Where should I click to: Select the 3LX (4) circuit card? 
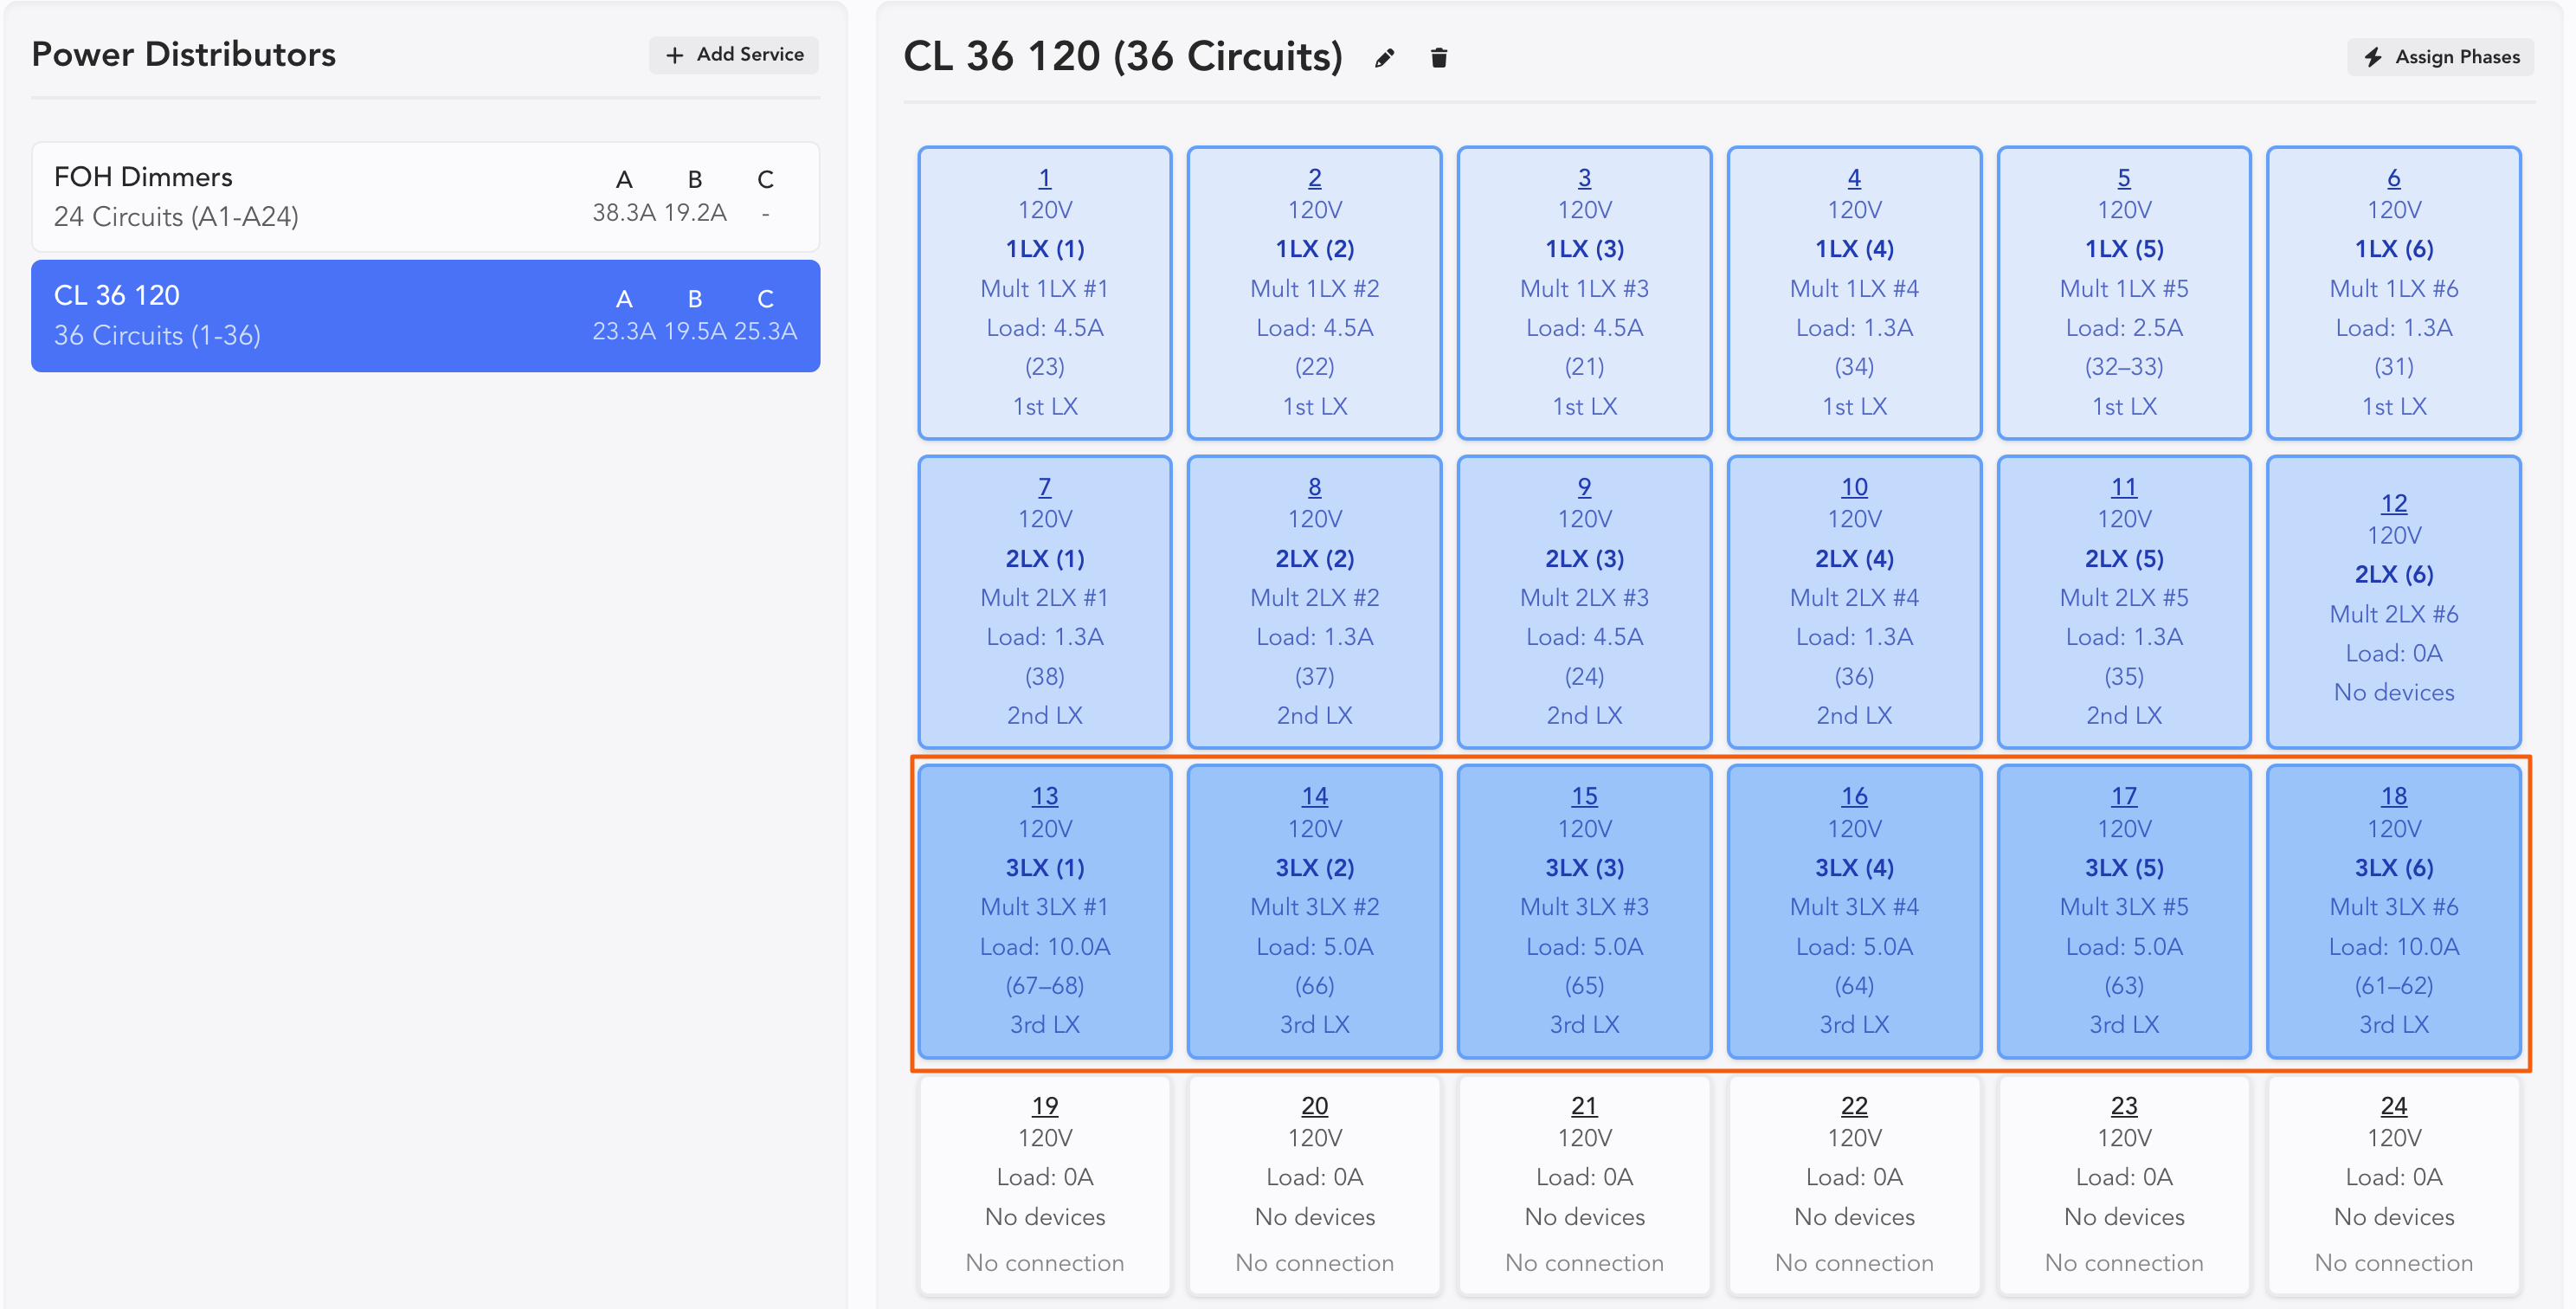coord(1854,911)
